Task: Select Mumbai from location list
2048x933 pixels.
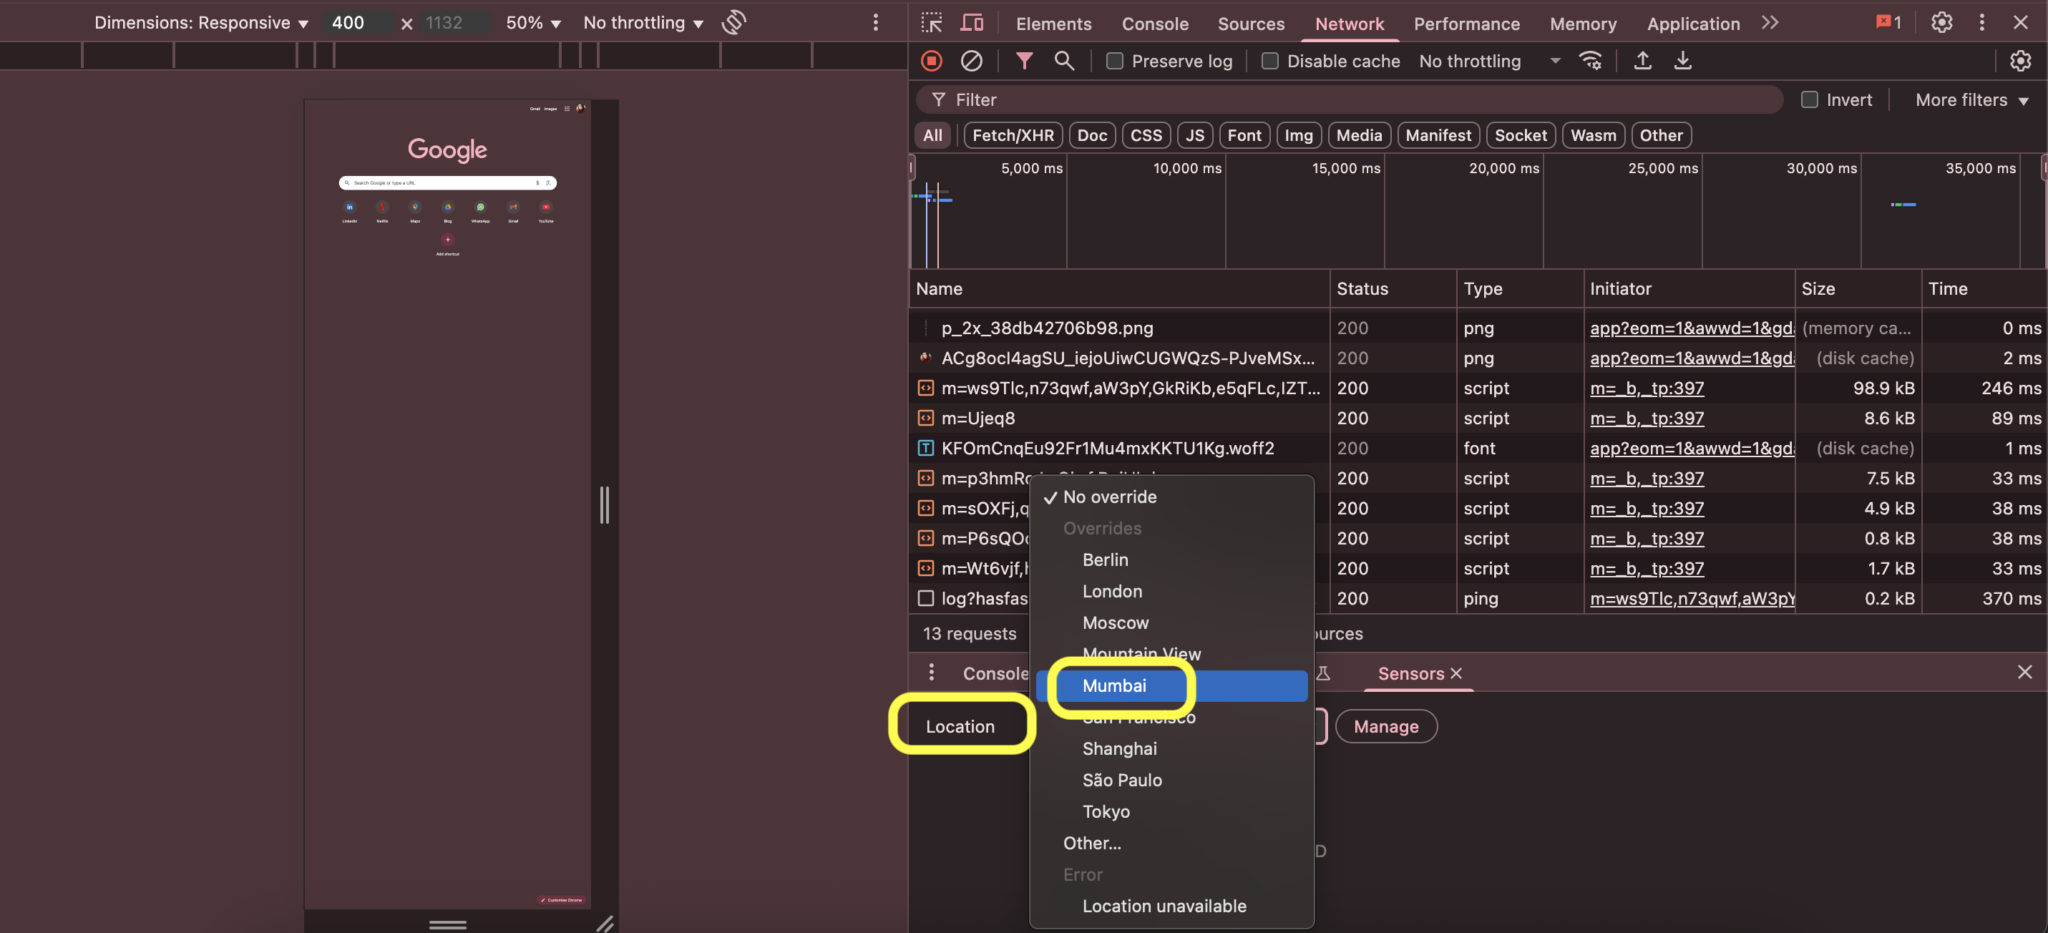Action: click(1114, 686)
